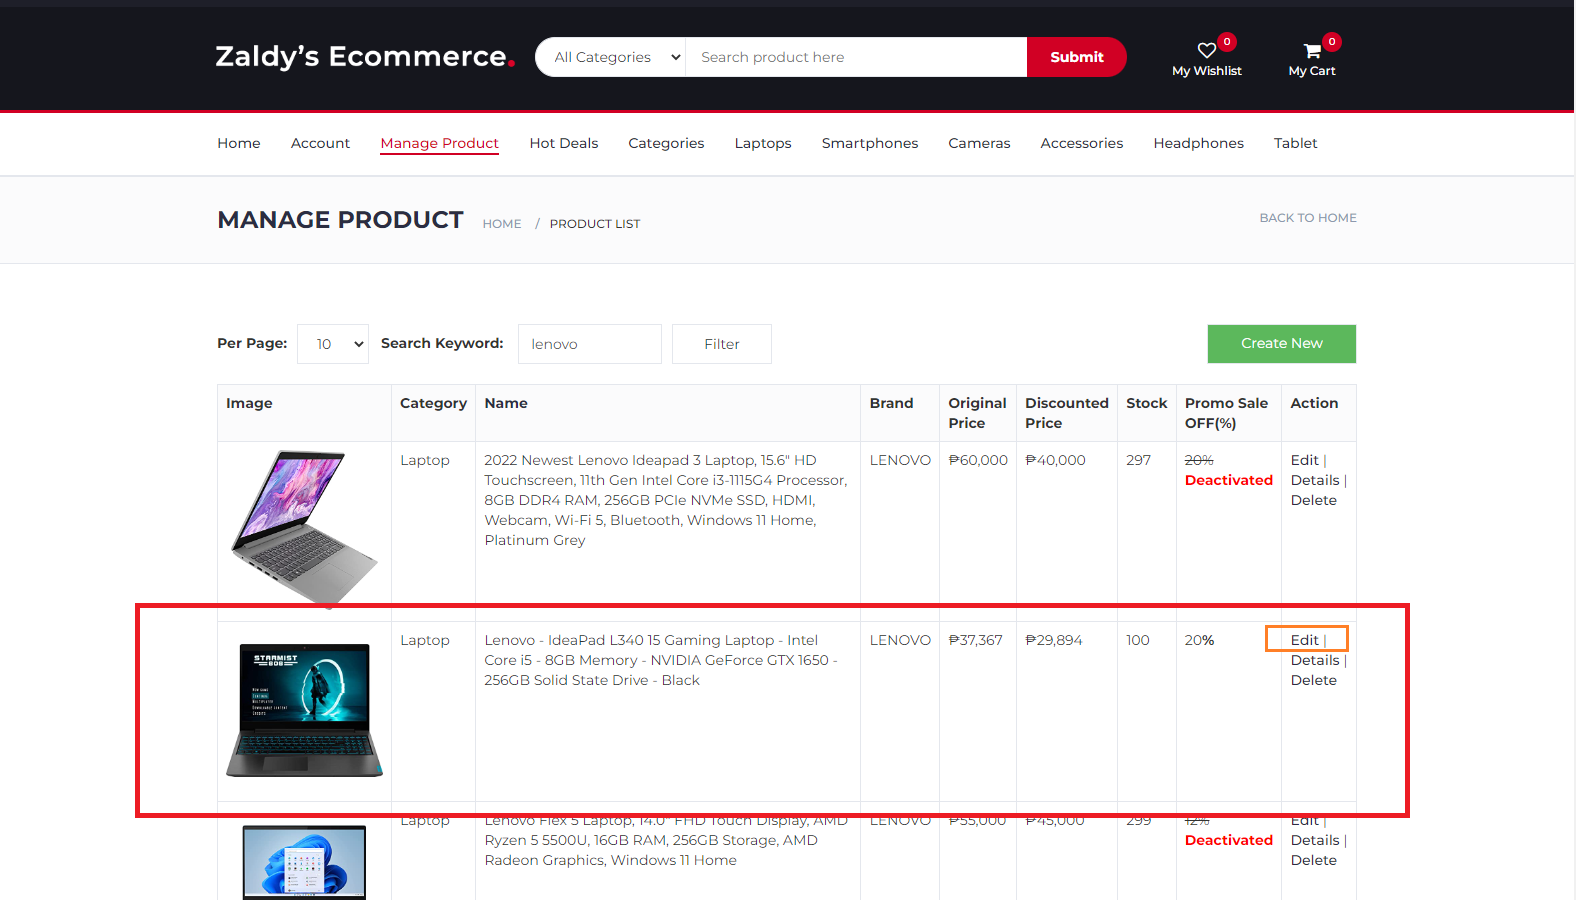Click the ₱37,367 original price cell
Screen dimensions: 1576x914
pyautogui.click(x=975, y=640)
